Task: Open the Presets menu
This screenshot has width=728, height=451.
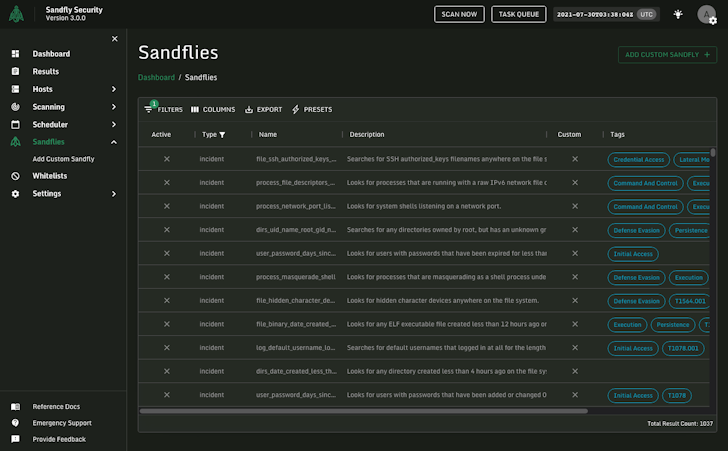Action: click(x=312, y=110)
